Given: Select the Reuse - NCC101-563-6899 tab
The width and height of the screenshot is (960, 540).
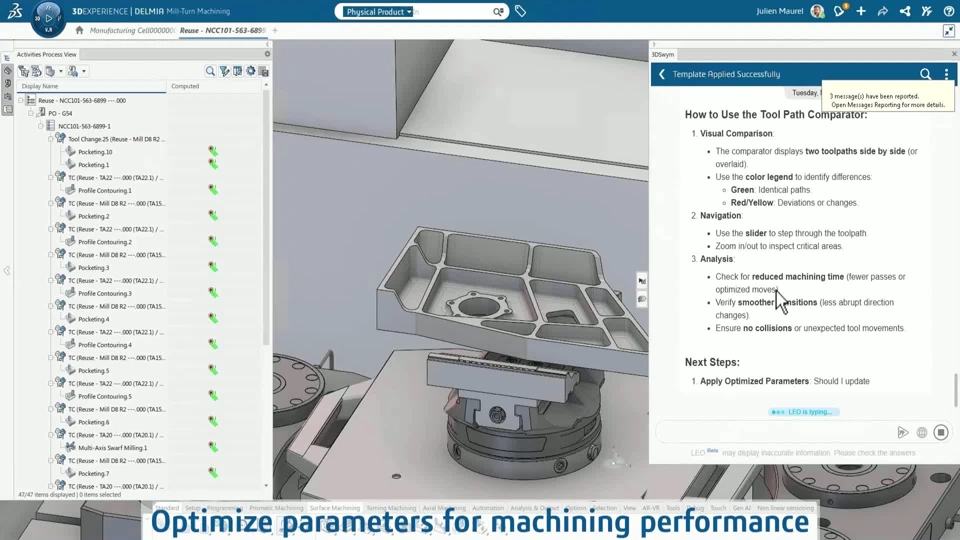Looking at the screenshot, I should pos(223,30).
